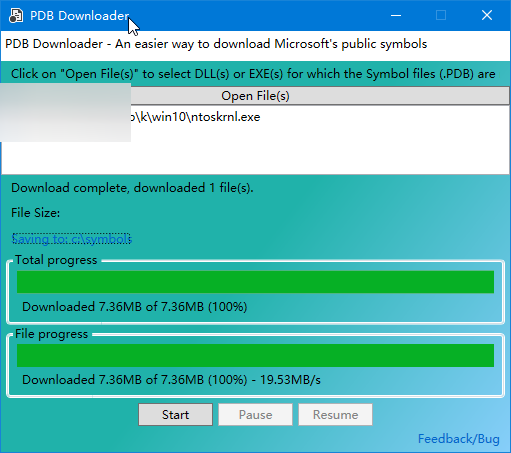Click the PDB Downloader app icon in title bar
Screen dimensions: 511x453
[x=16, y=15]
